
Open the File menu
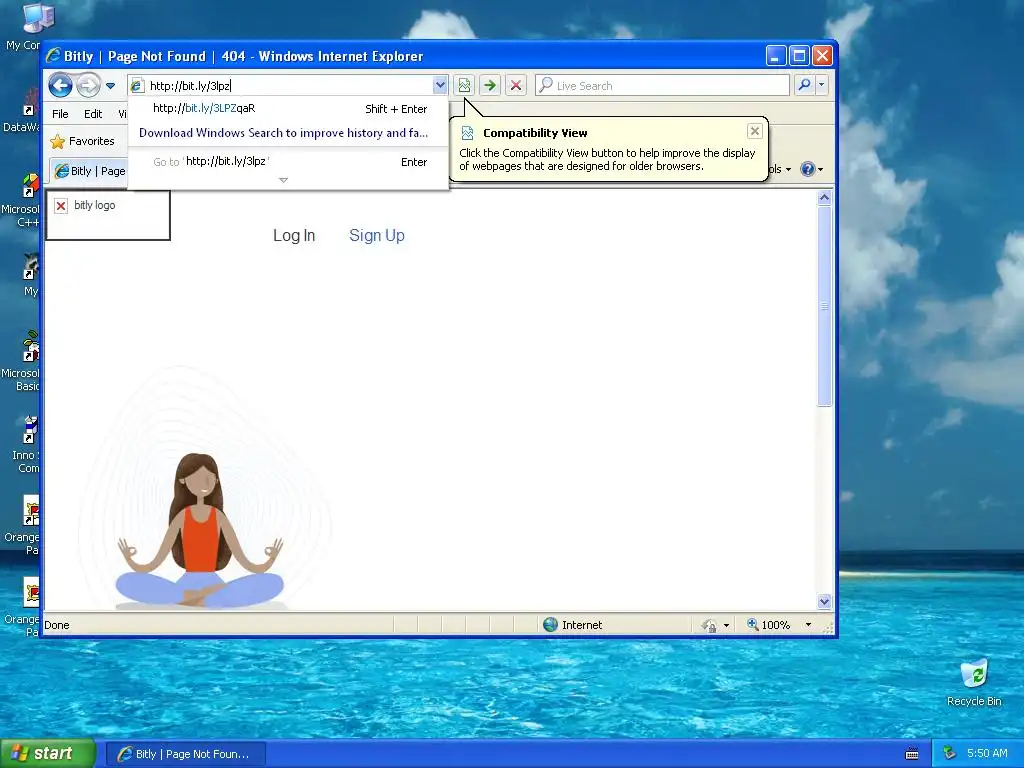60,114
